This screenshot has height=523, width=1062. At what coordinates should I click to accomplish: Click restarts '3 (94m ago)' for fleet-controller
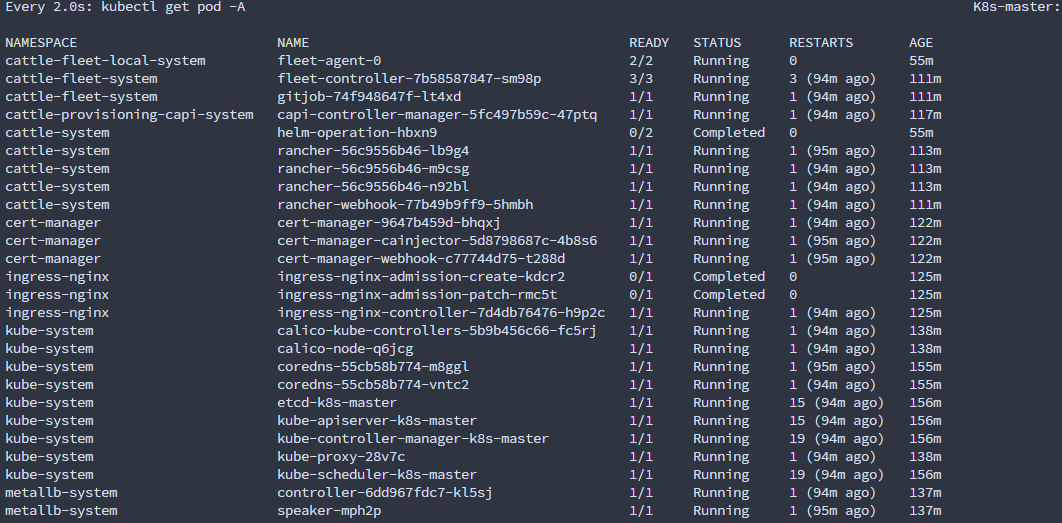tap(833, 79)
